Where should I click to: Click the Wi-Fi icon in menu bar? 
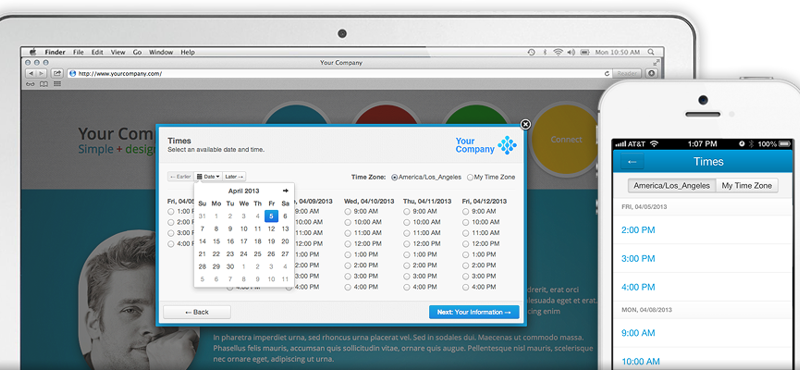[558, 52]
